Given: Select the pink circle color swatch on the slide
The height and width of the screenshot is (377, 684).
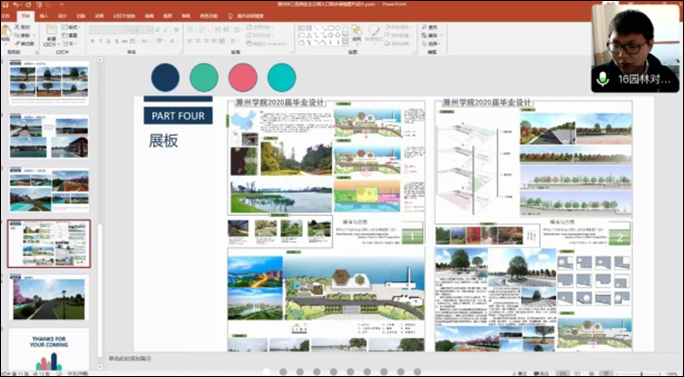Looking at the screenshot, I should pyautogui.click(x=243, y=78).
